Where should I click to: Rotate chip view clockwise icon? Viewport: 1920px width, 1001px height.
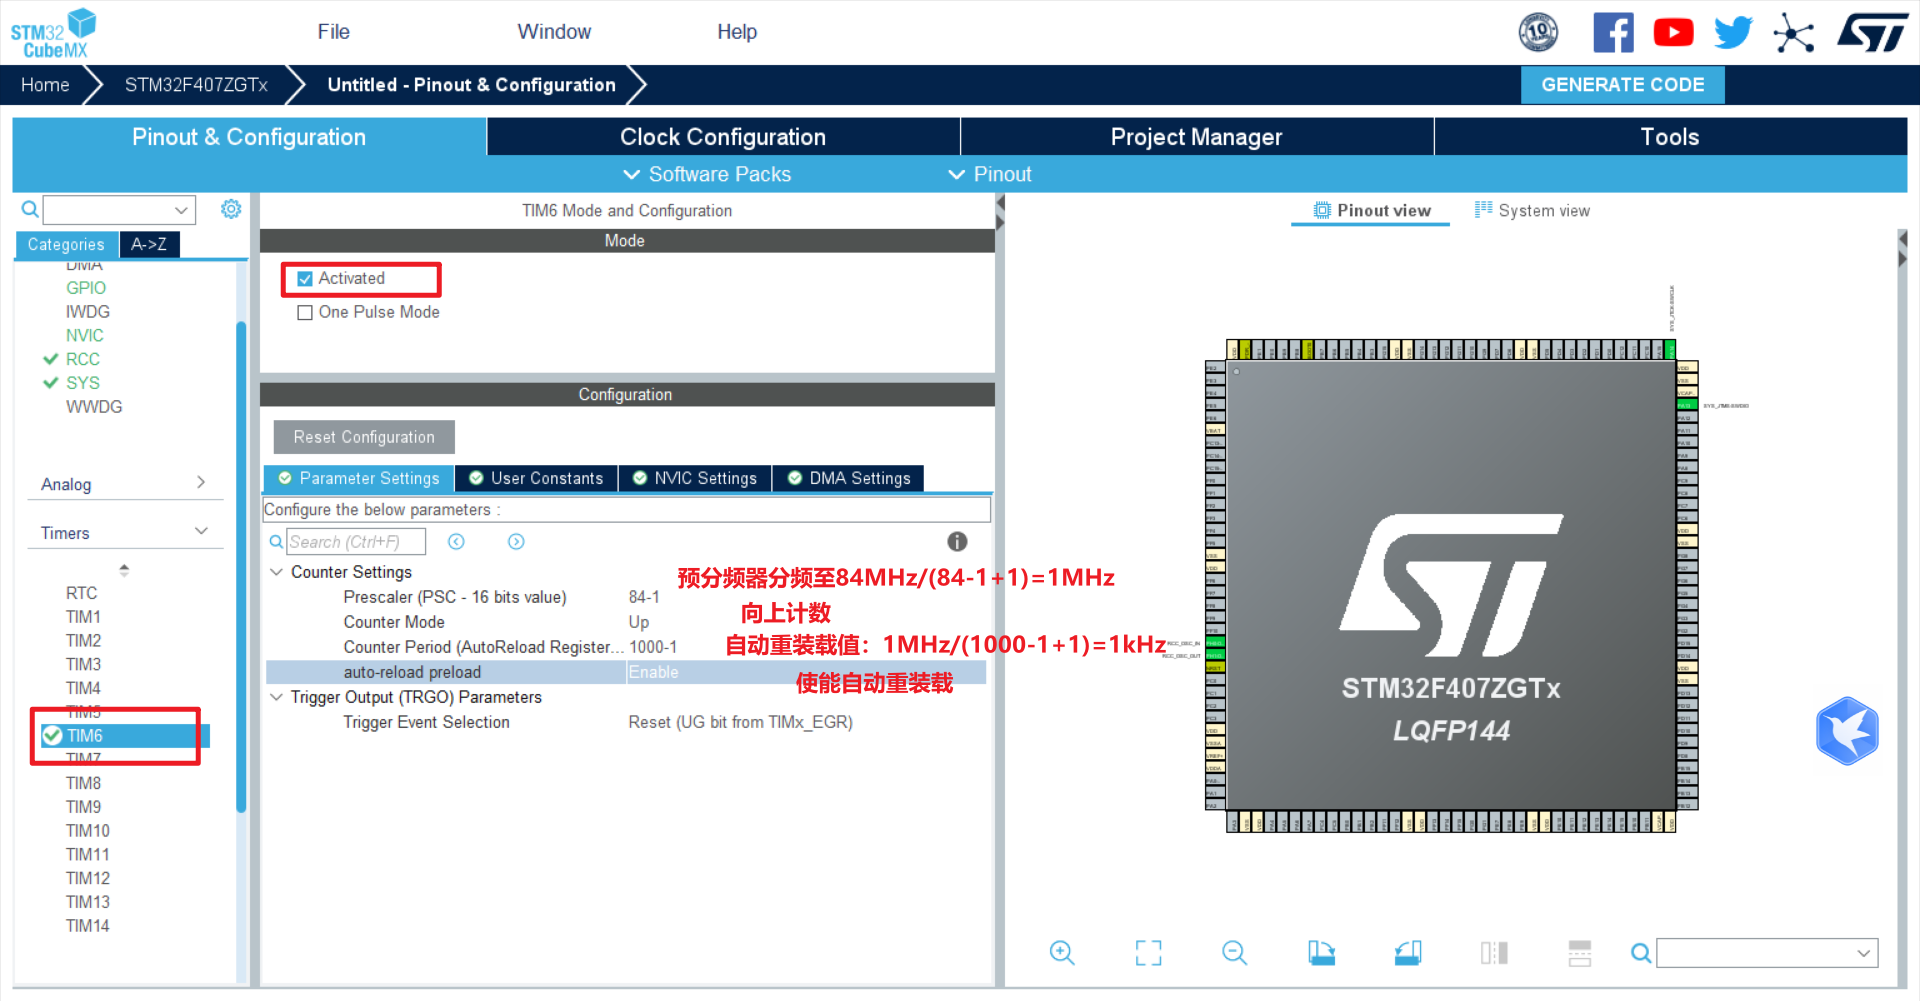[x=1321, y=953]
